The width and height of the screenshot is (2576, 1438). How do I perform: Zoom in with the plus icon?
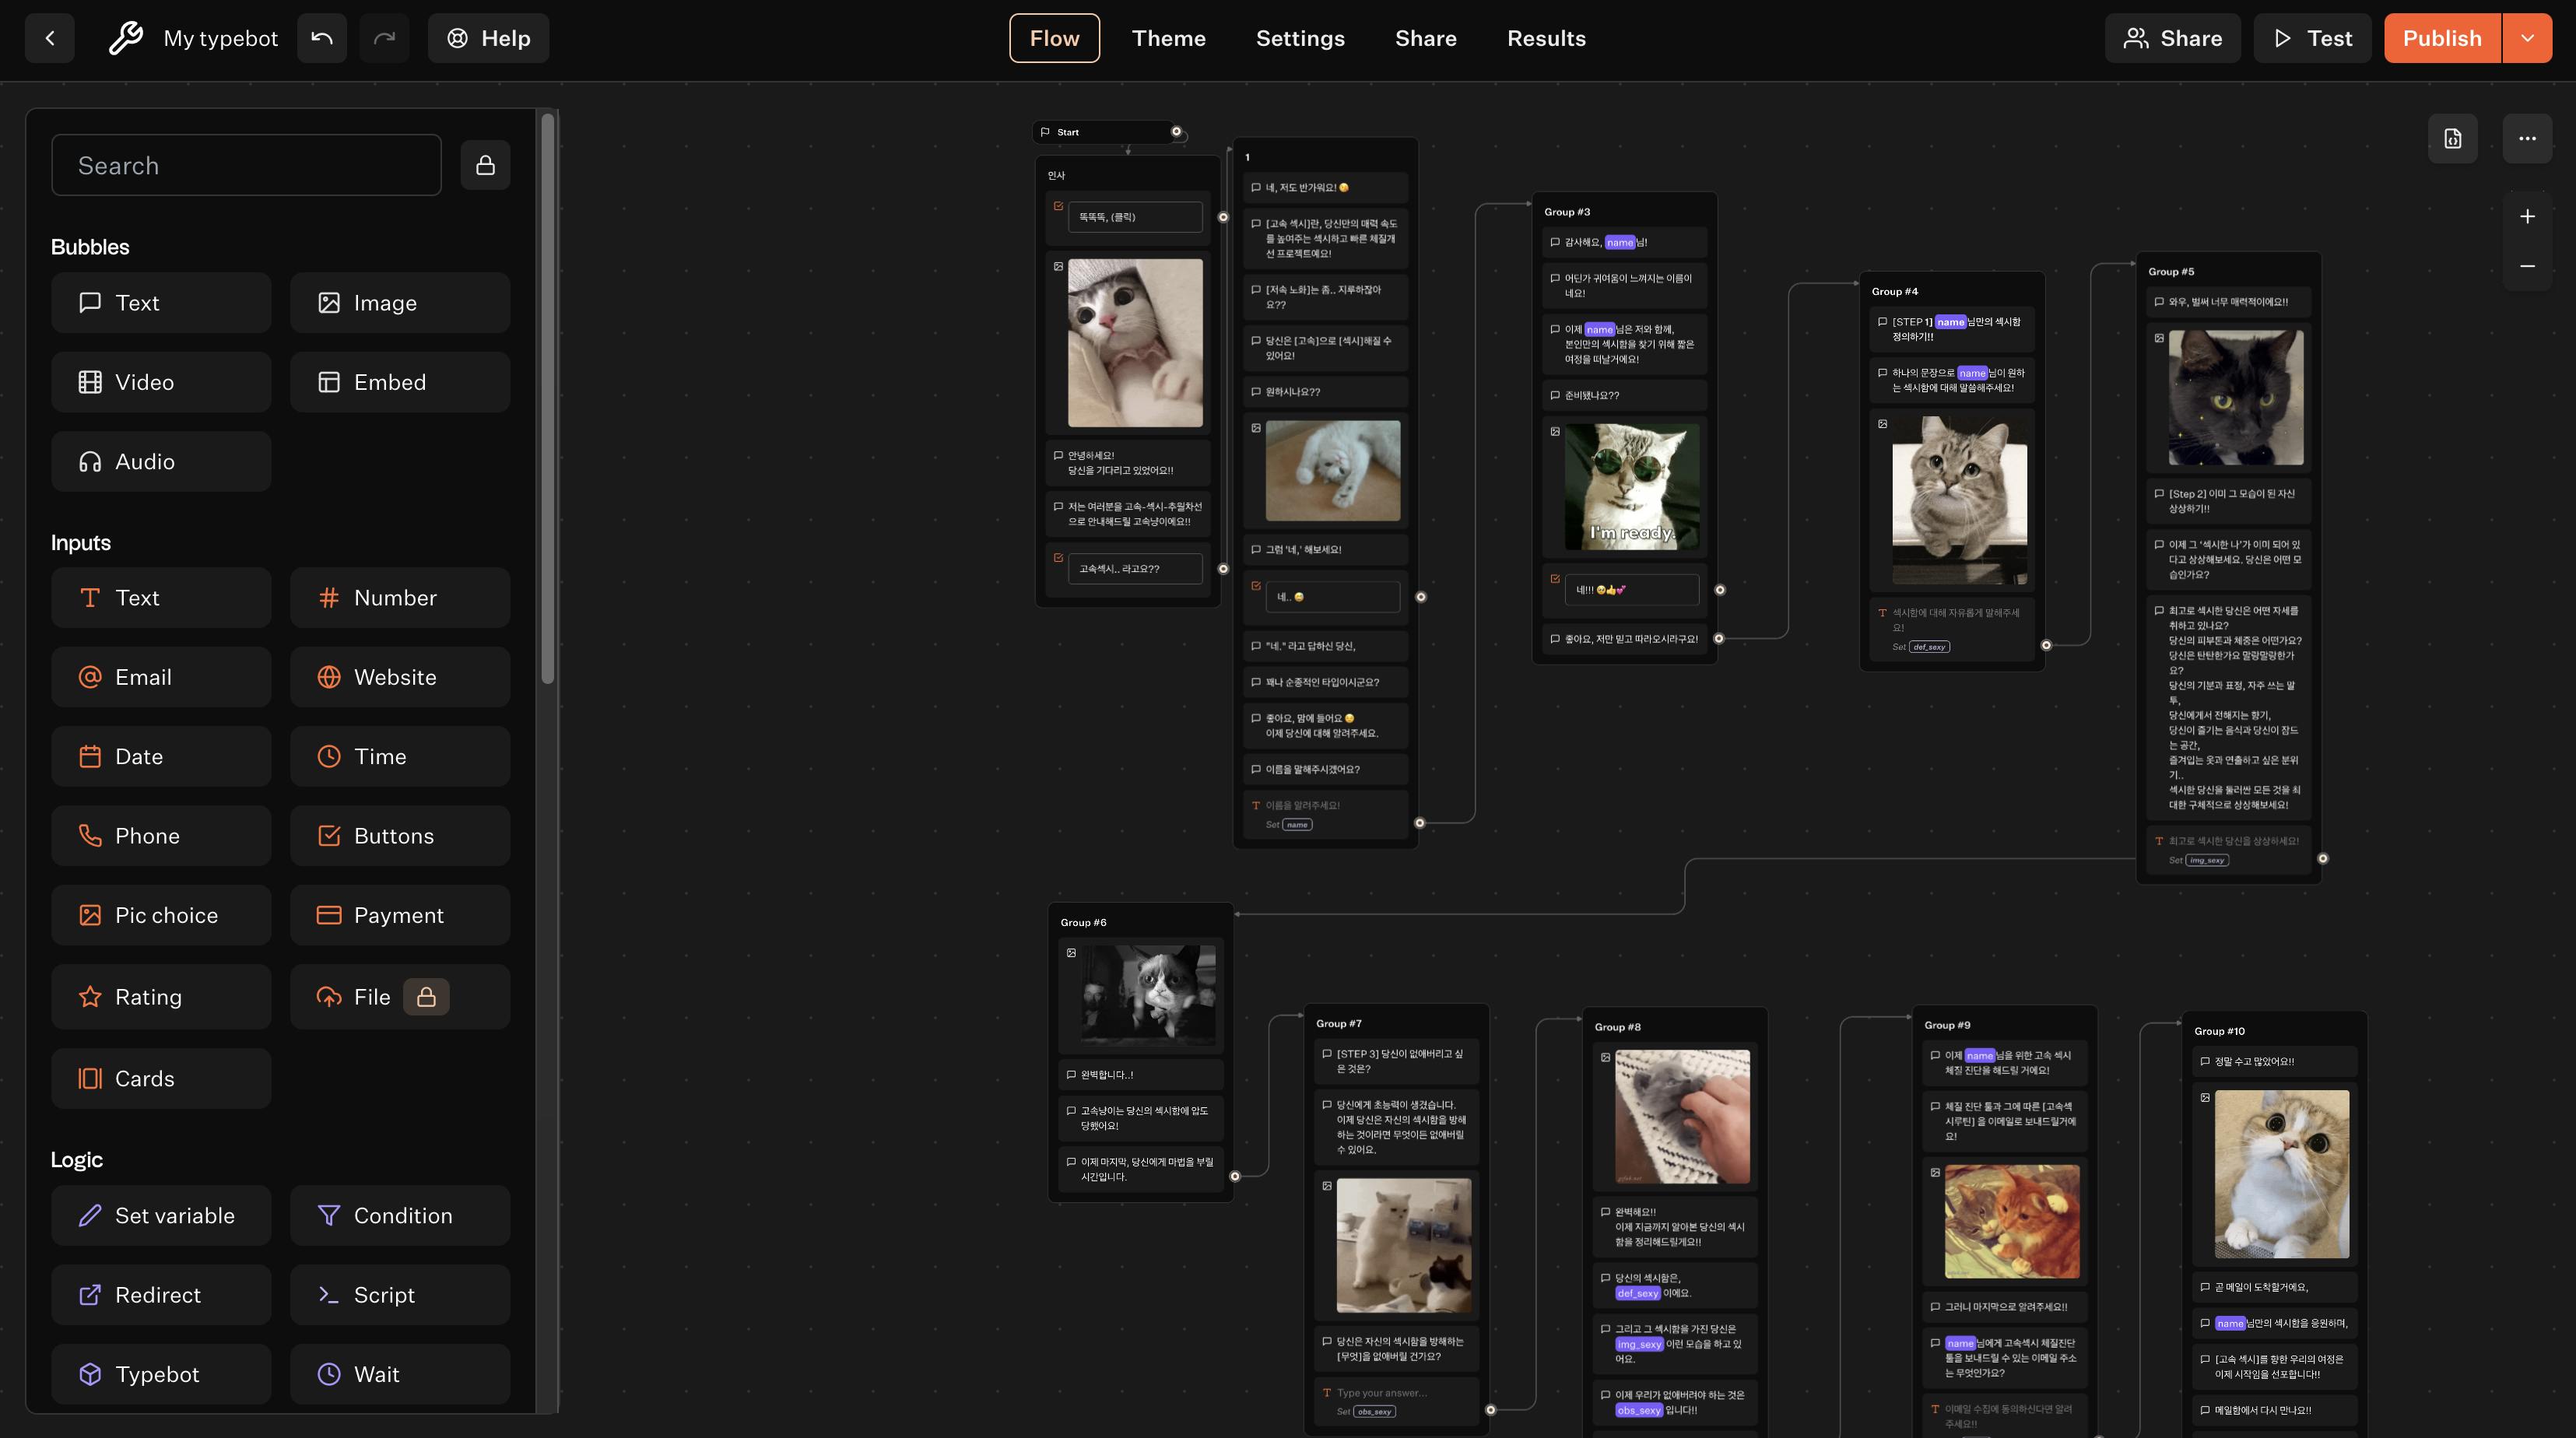point(2527,216)
